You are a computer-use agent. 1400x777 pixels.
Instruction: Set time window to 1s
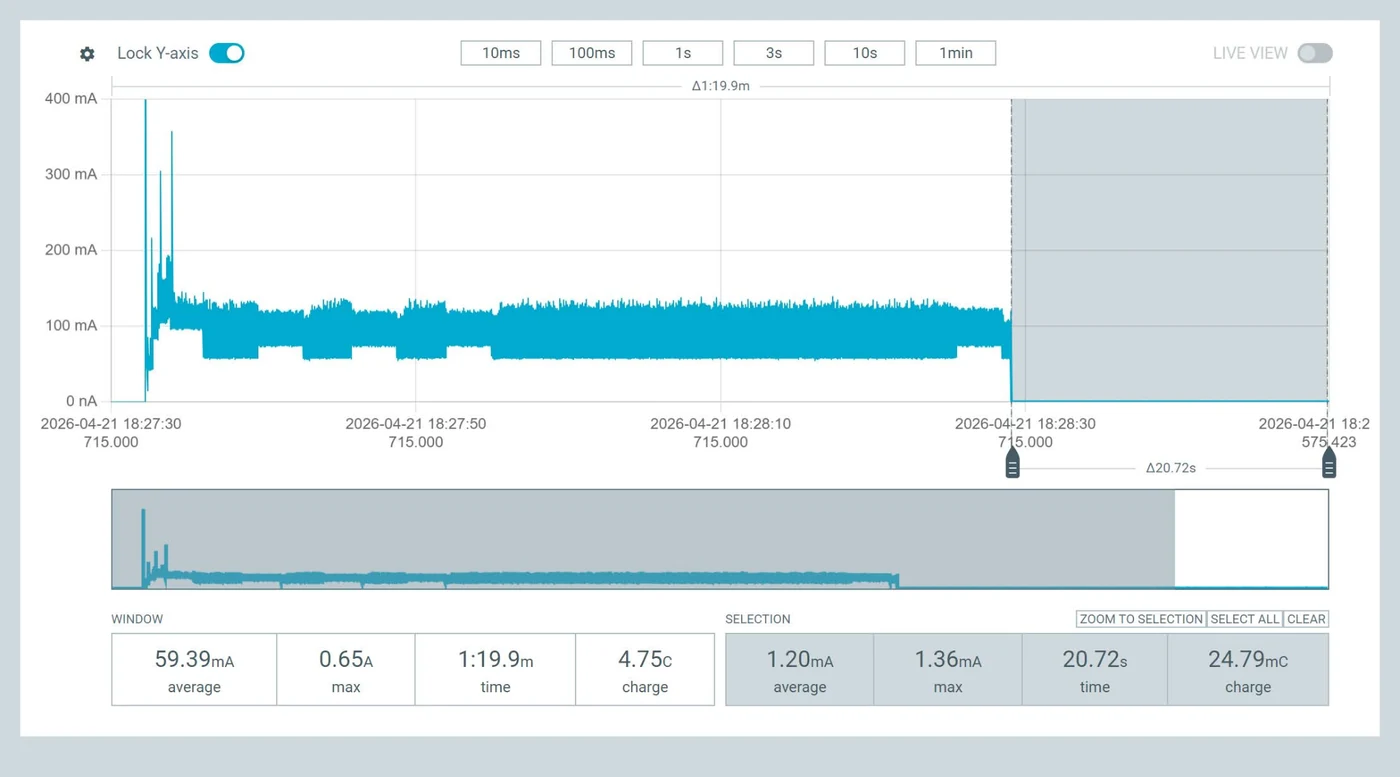[683, 53]
